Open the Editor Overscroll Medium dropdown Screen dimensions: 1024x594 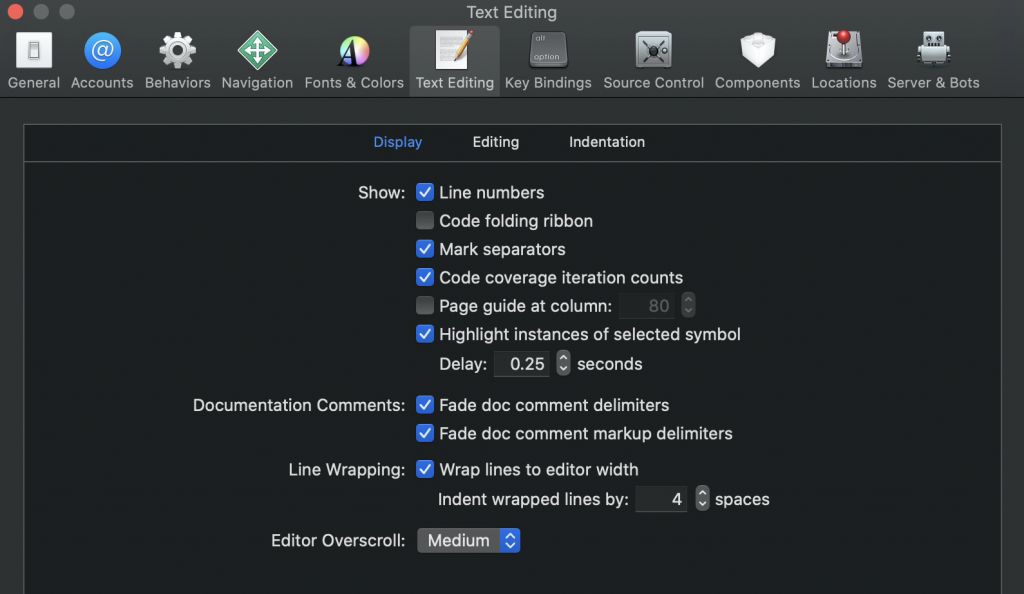point(469,540)
